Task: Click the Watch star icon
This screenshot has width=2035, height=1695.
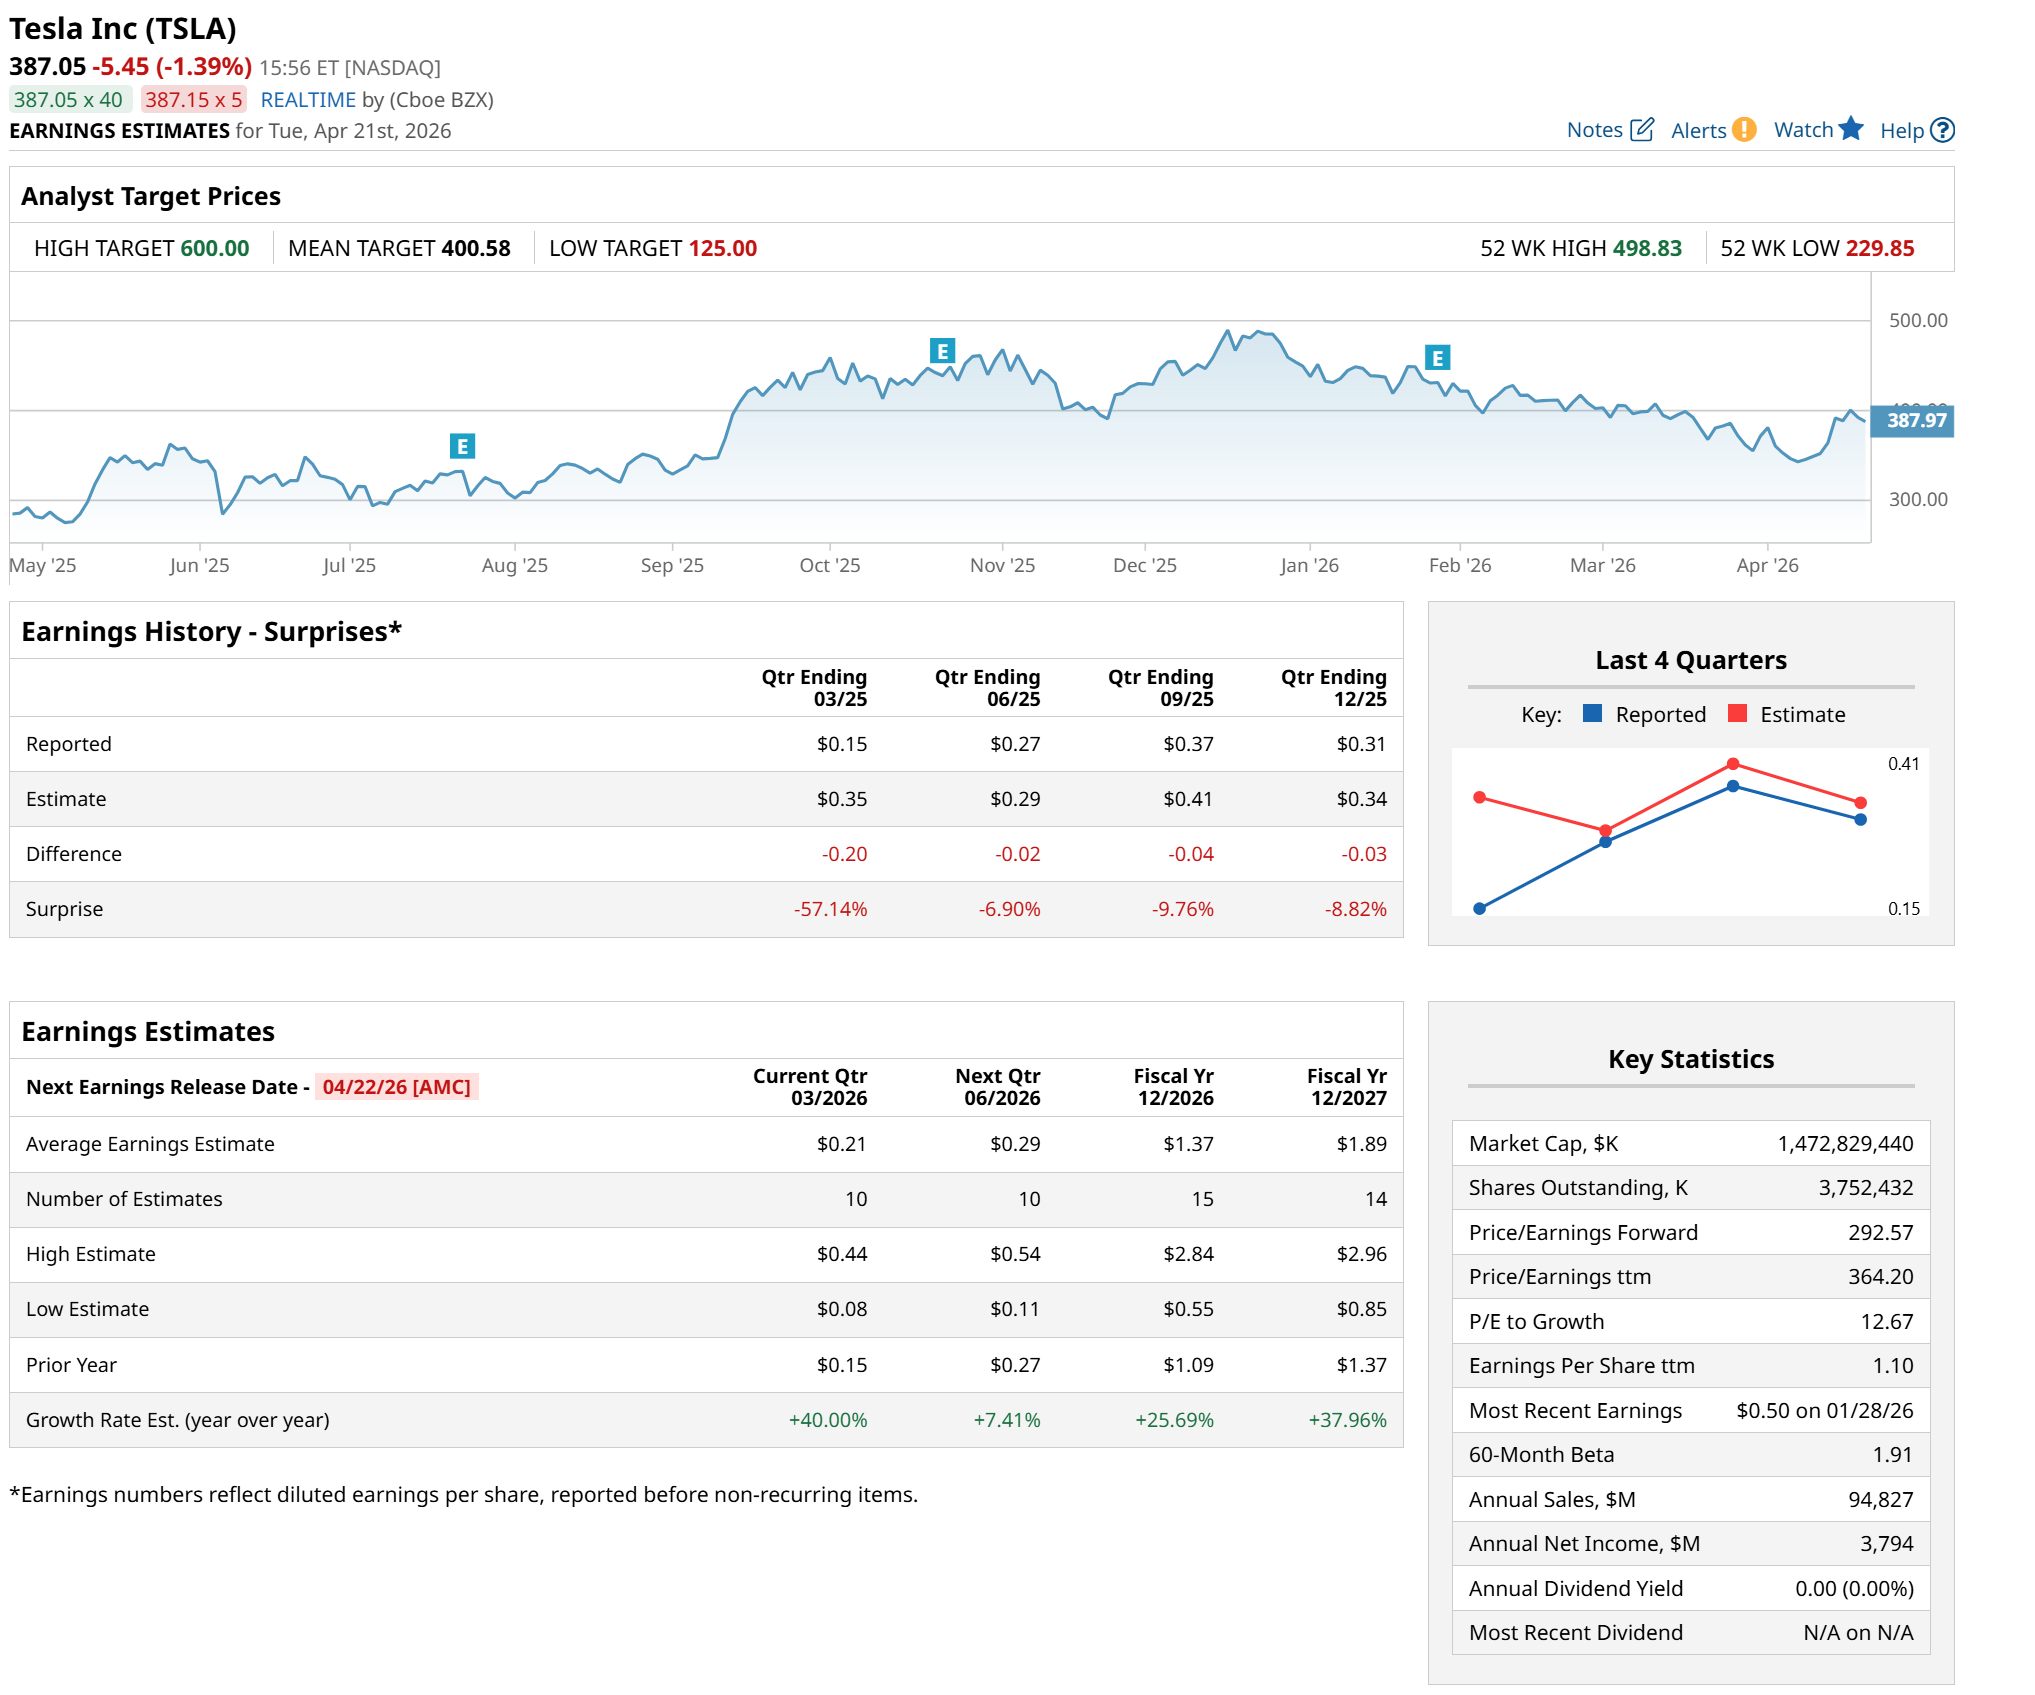Action: [x=1851, y=129]
